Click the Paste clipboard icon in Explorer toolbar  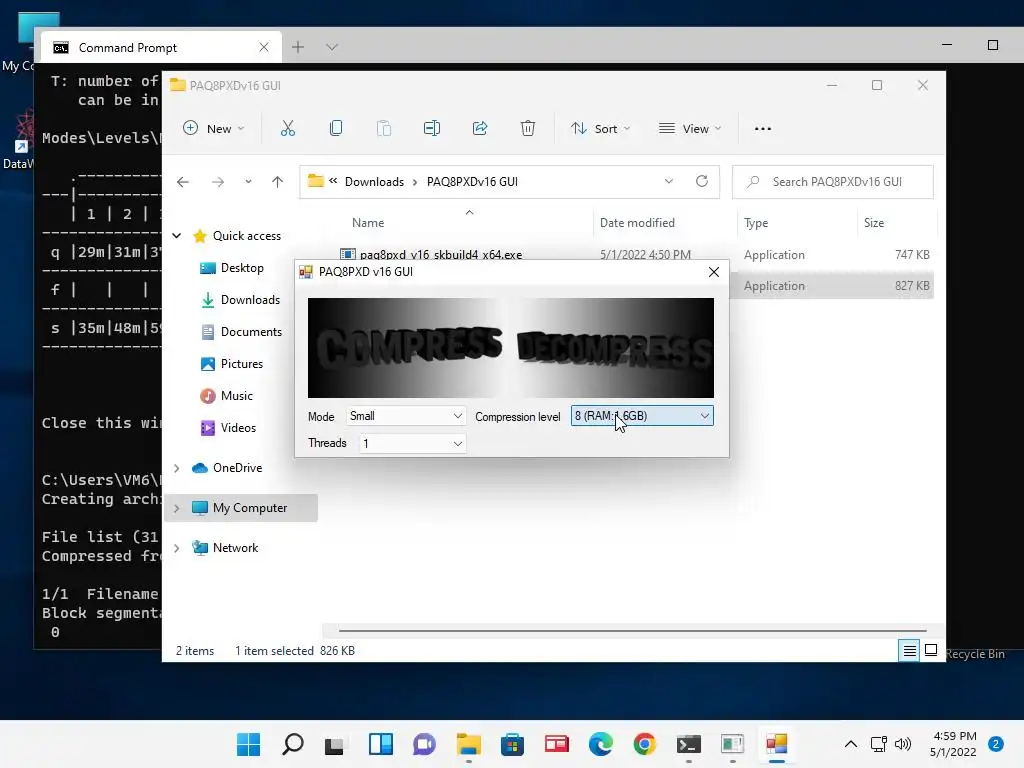(x=384, y=129)
